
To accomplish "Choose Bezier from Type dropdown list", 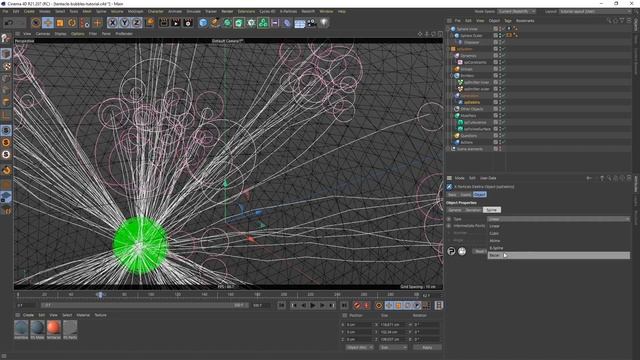I will [558, 256].
